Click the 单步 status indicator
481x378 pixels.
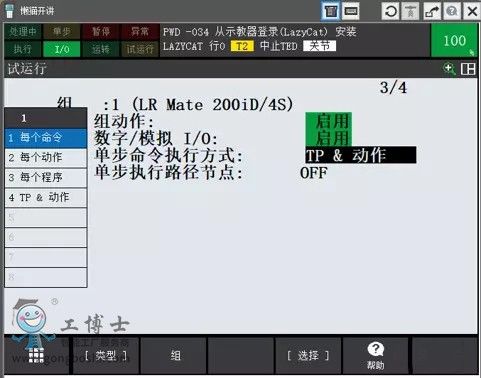pos(62,32)
